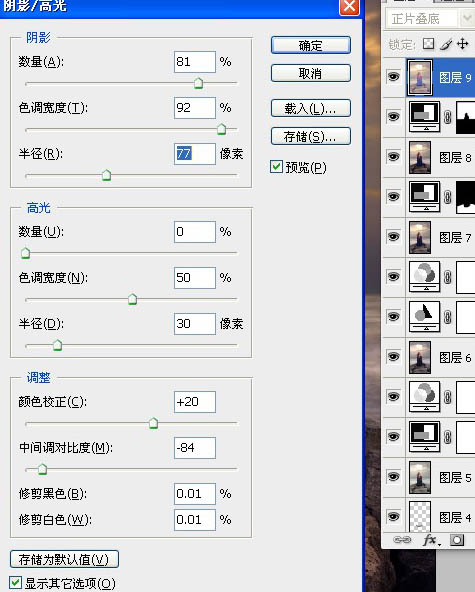Click highlights 色调宽度(N) field showing 50

pos(195,278)
